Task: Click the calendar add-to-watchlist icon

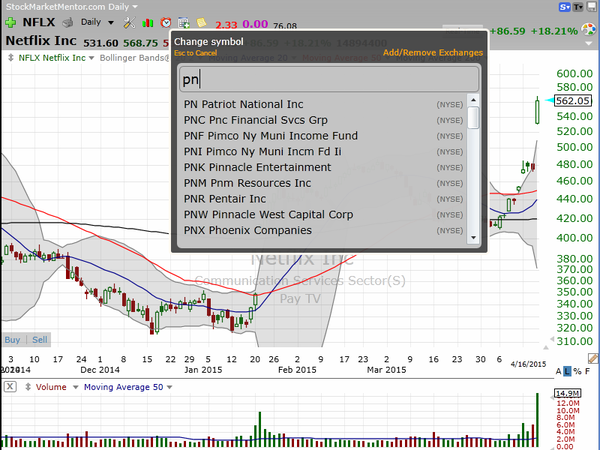Action: [184, 23]
